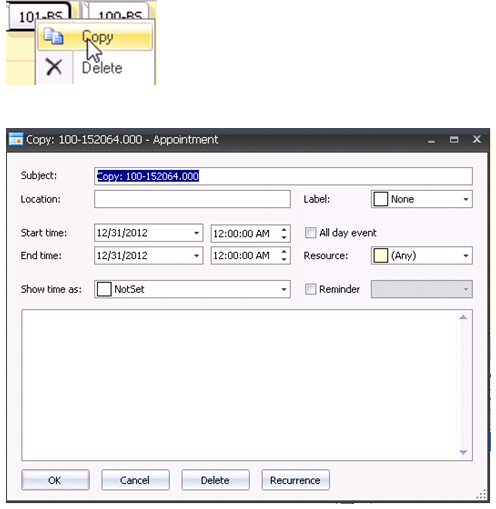
Task: Confirm the appointment with OK button
Action: click(55, 480)
